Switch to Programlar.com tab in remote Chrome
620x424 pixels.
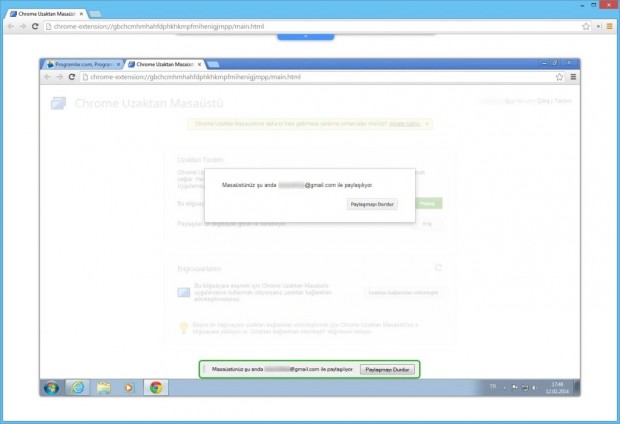pos(82,64)
